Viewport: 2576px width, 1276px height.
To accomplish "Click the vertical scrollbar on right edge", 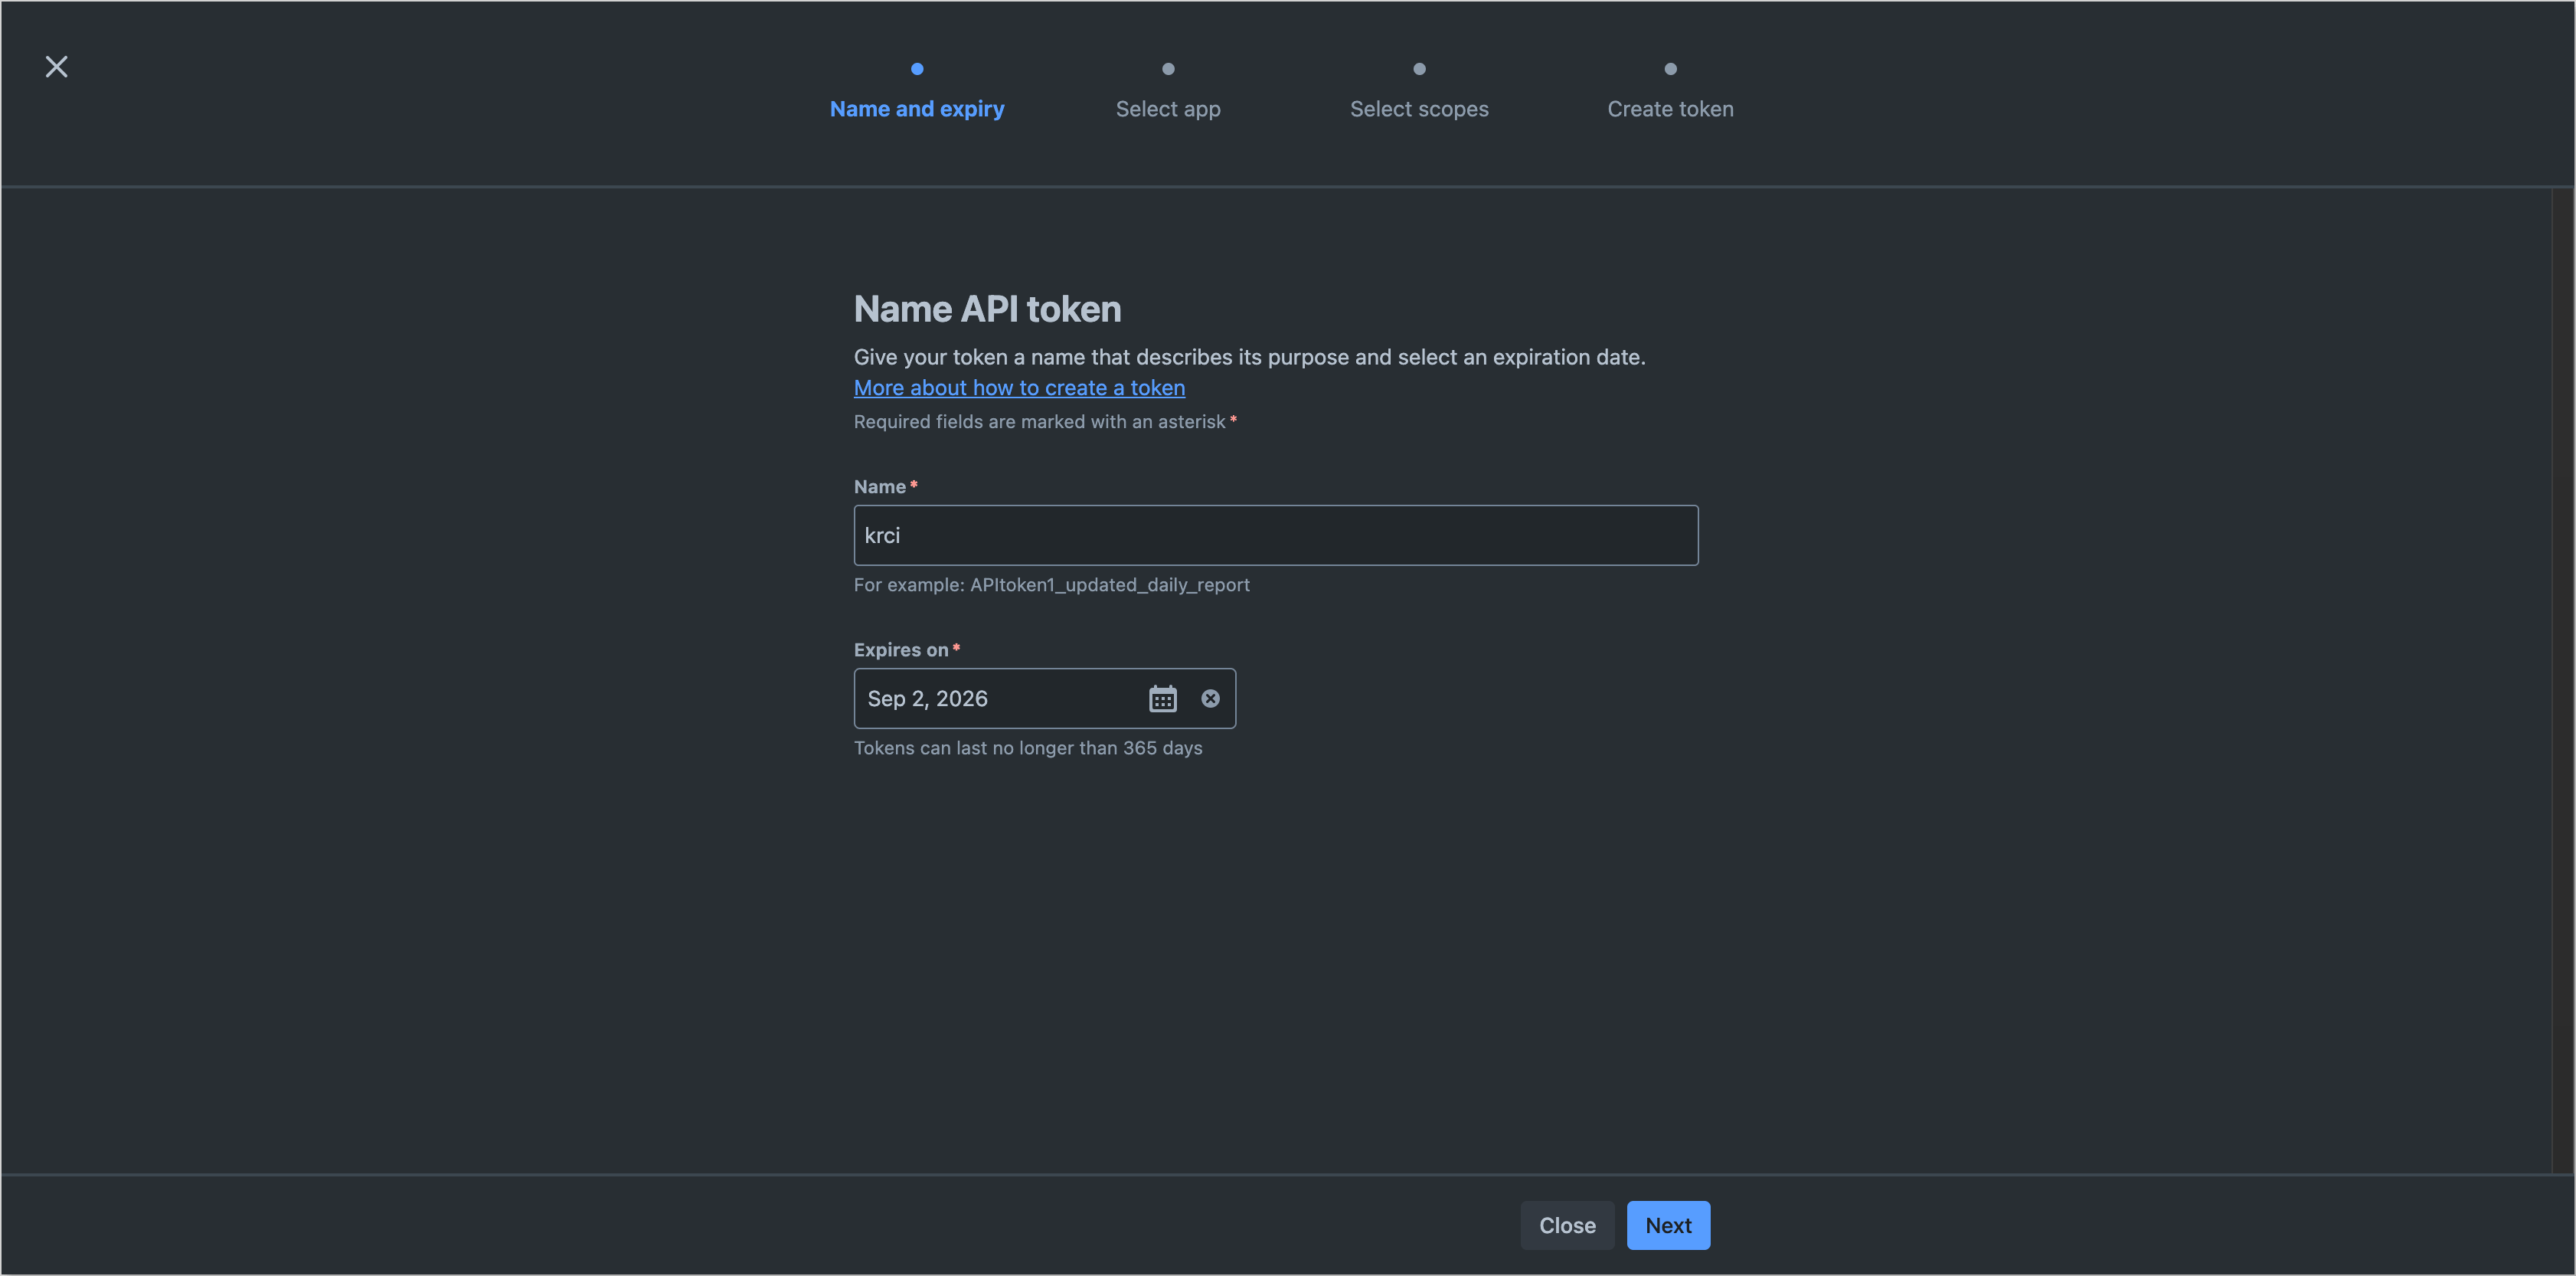I will point(2562,680).
